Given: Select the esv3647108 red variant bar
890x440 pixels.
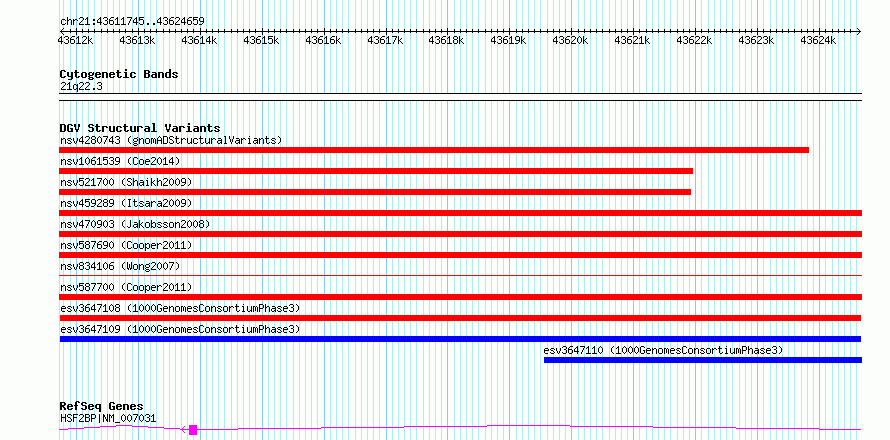Looking at the screenshot, I should pos(460,318).
